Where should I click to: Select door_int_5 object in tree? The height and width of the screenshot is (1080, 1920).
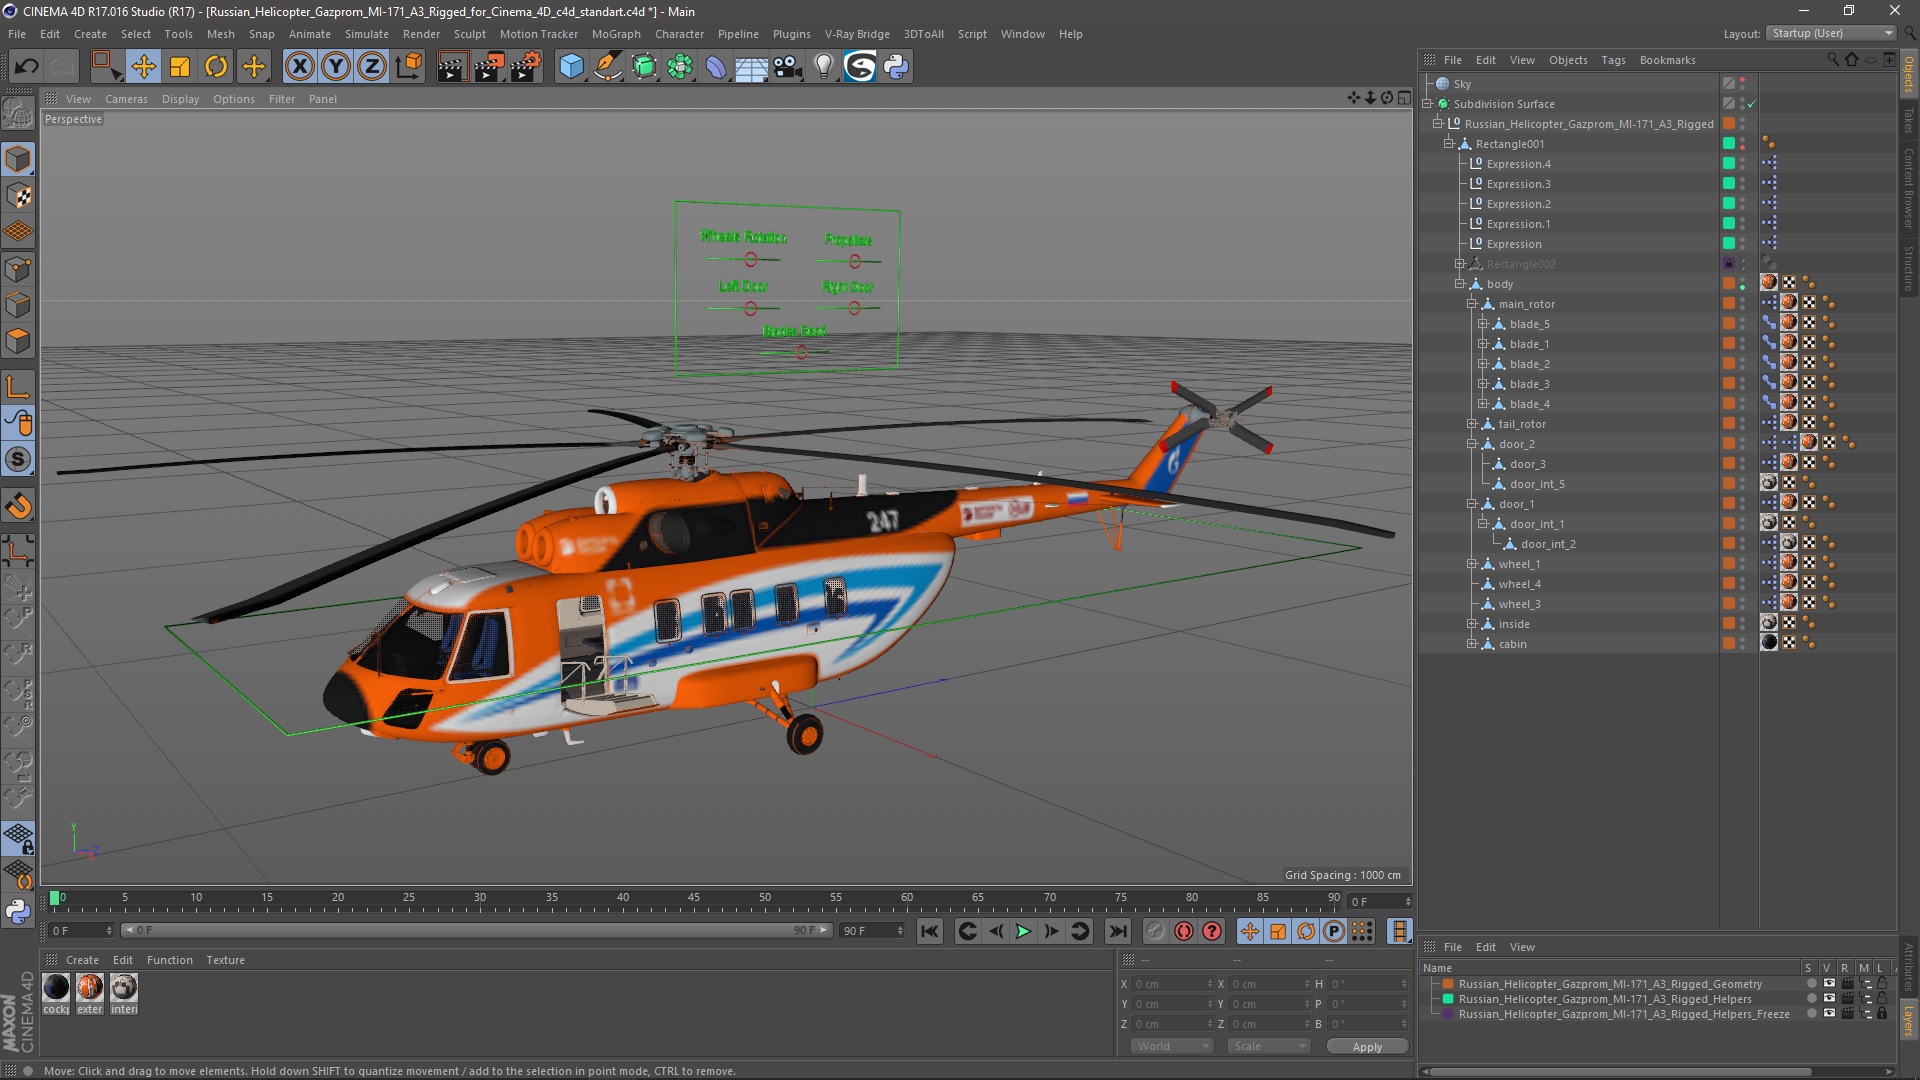tap(1537, 484)
